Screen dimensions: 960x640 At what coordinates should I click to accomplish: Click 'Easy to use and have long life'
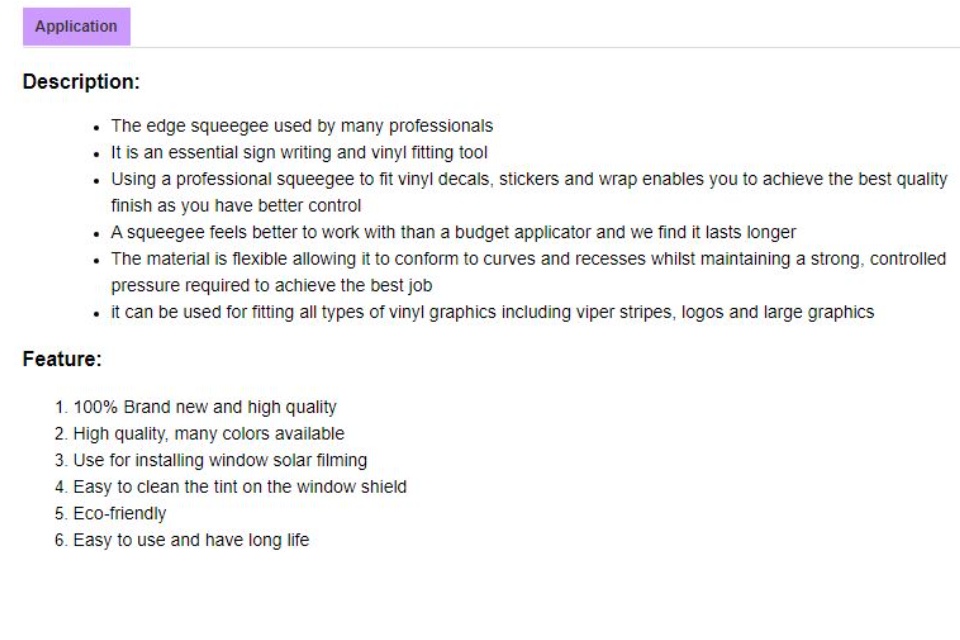point(191,540)
